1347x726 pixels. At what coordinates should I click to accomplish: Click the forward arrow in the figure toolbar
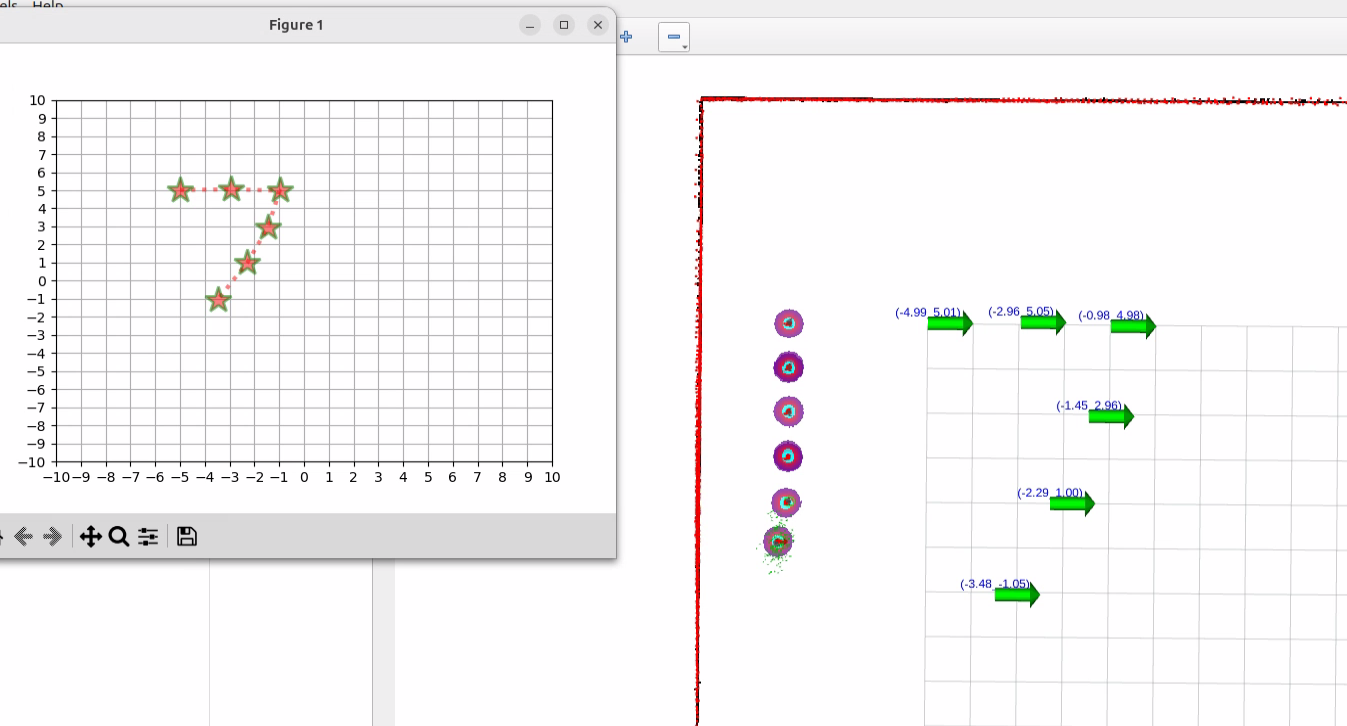point(53,537)
